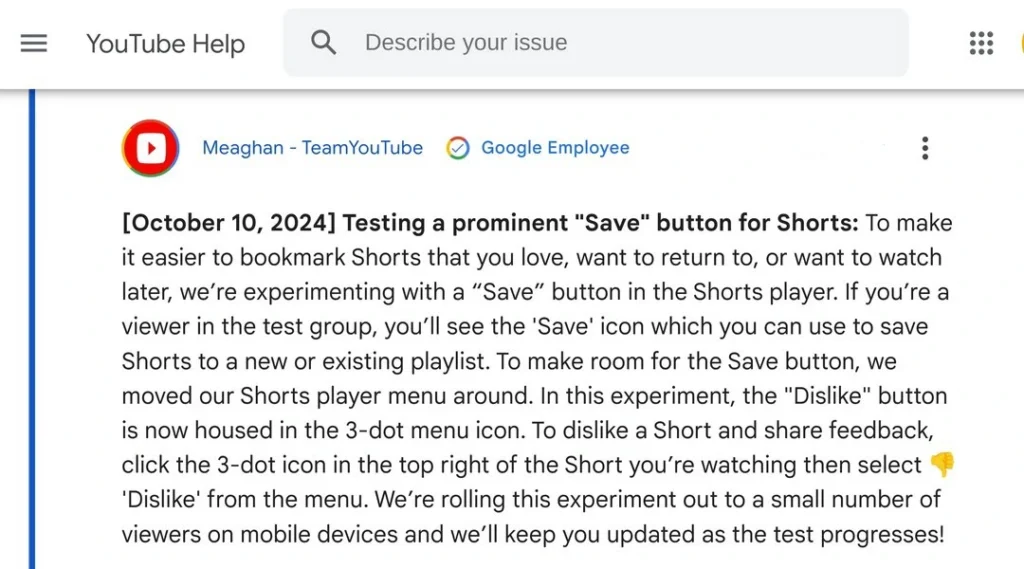
Task: Click the YouTube Help title
Action: [x=165, y=44]
